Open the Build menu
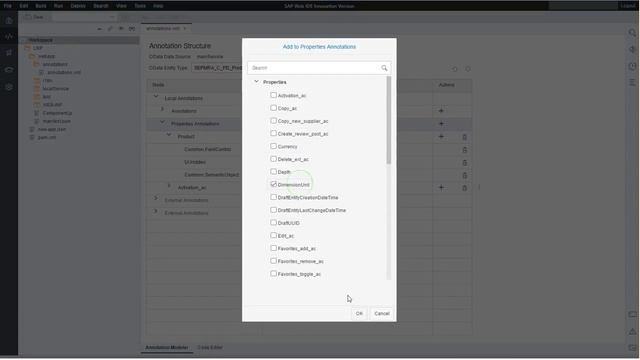The height and width of the screenshot is (360, 640). (41, 6)
